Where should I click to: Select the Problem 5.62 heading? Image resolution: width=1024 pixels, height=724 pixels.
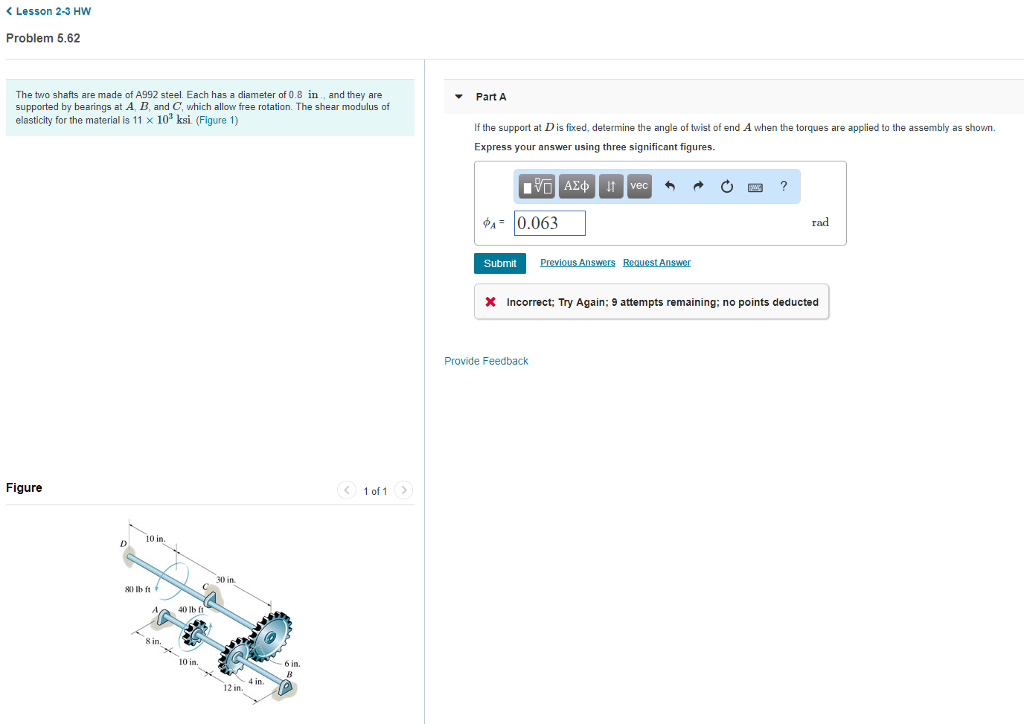[43, 37]
